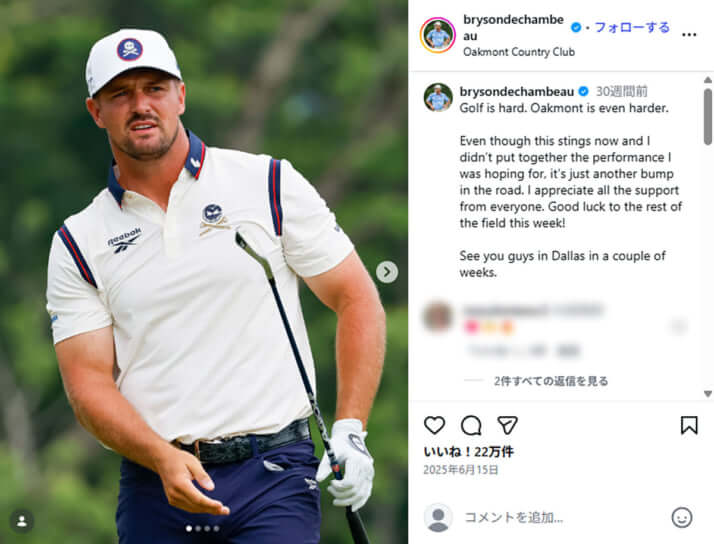The image size is (714, 544).
Task: Open emoji picker smiley icon
Action: [x=682, y=518]
